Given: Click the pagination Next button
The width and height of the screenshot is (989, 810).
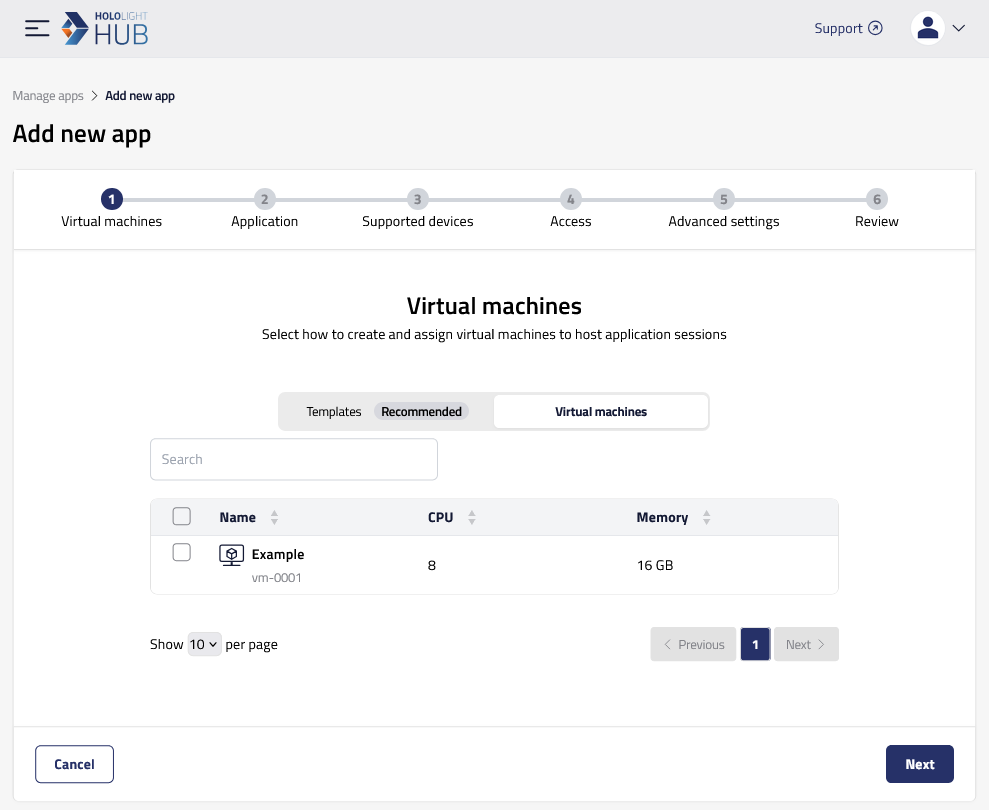Looking at the screenshot, I should pyautogui.click(x=806, y=644).
